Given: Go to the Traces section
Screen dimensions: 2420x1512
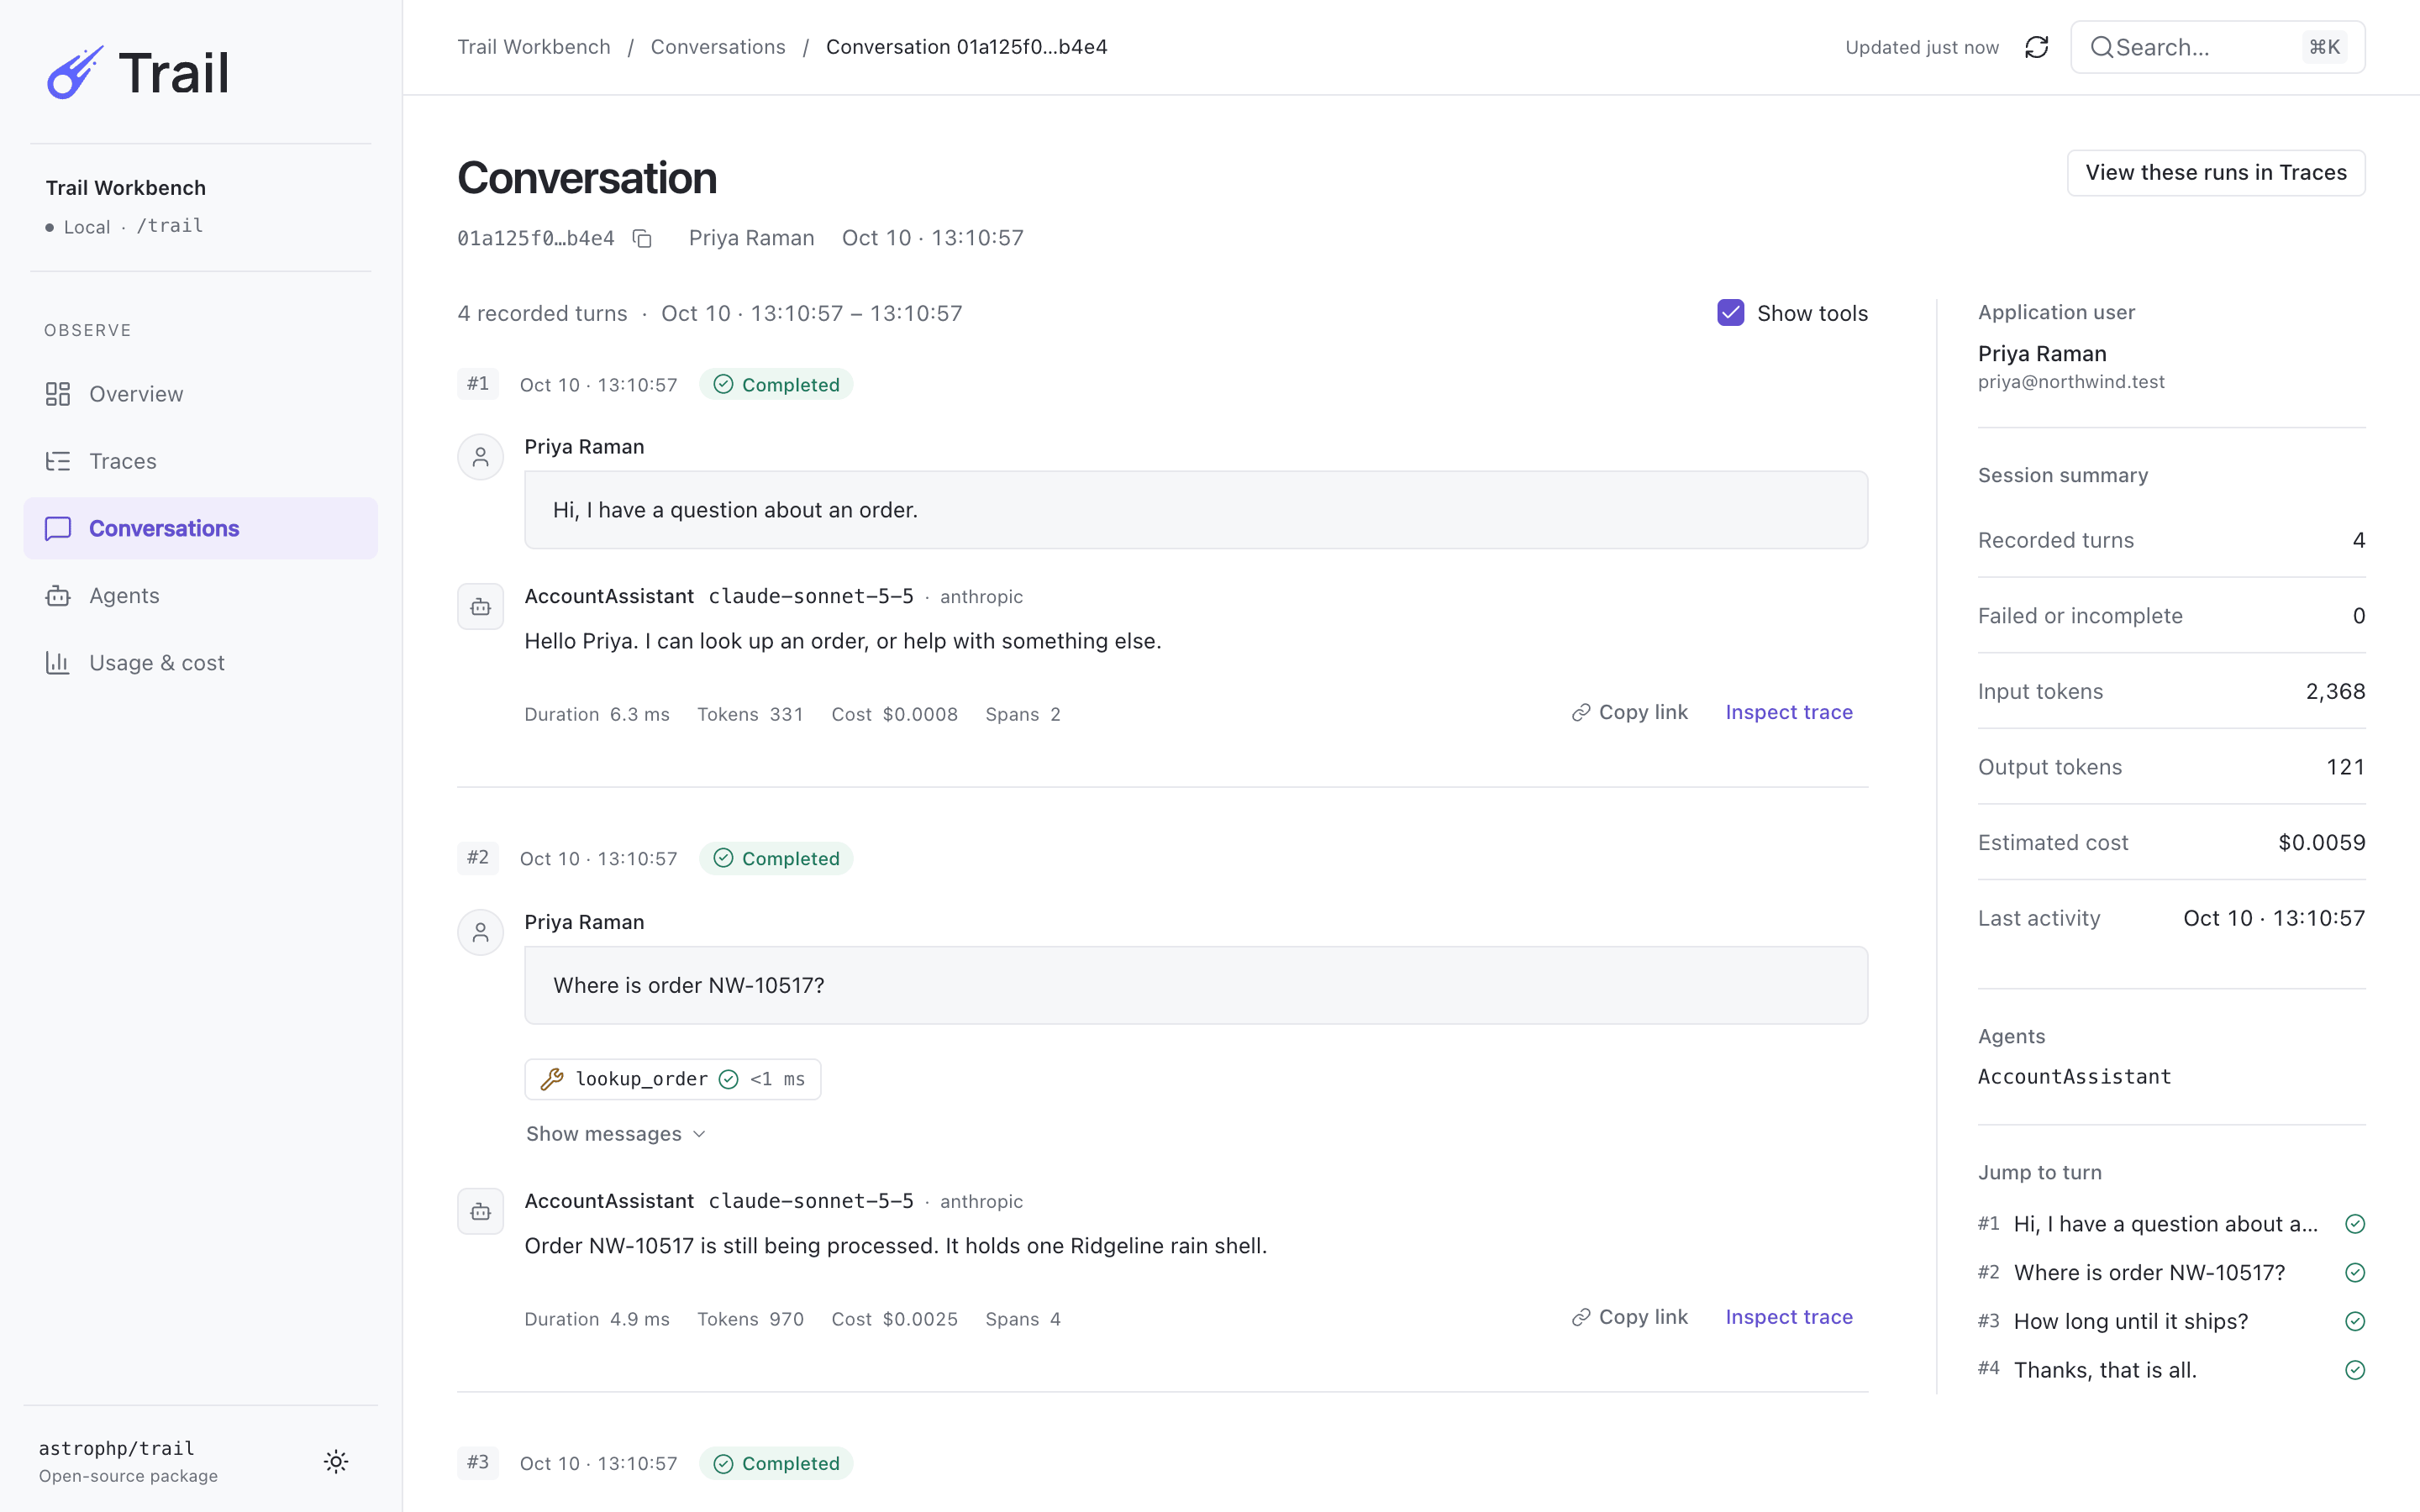Looking at the screenshot, I should 200,461.
